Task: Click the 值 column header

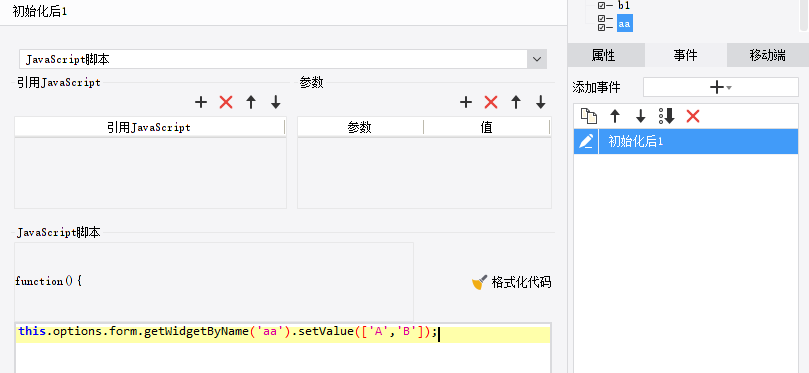Action: (x=487, y=127)
